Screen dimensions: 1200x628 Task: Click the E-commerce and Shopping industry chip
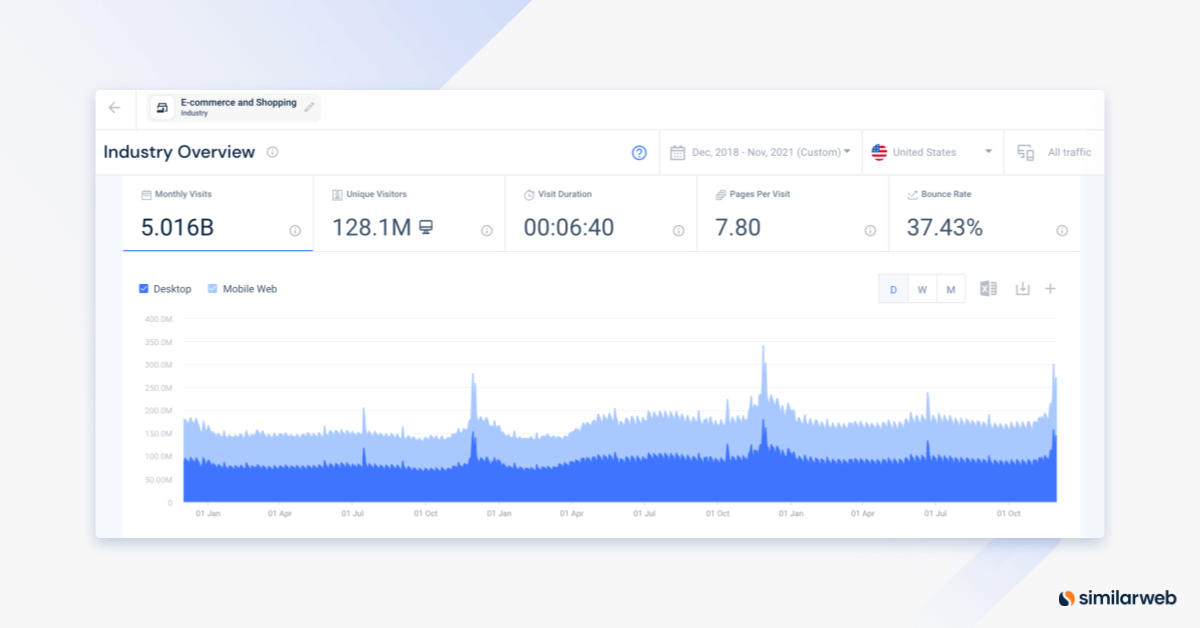[234, 108]
